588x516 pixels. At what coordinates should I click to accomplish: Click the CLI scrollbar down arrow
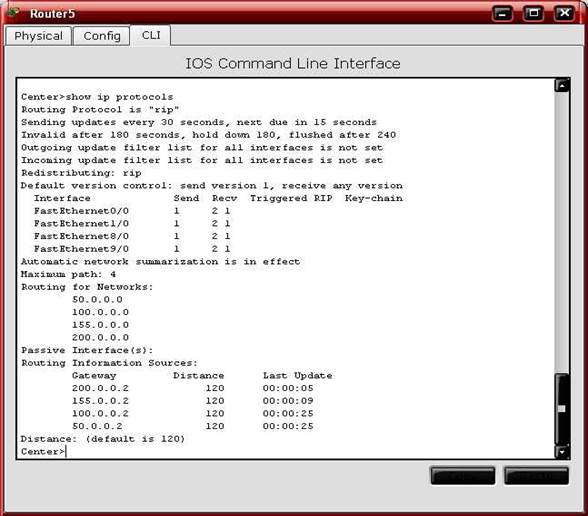click(x=562, y=452)
